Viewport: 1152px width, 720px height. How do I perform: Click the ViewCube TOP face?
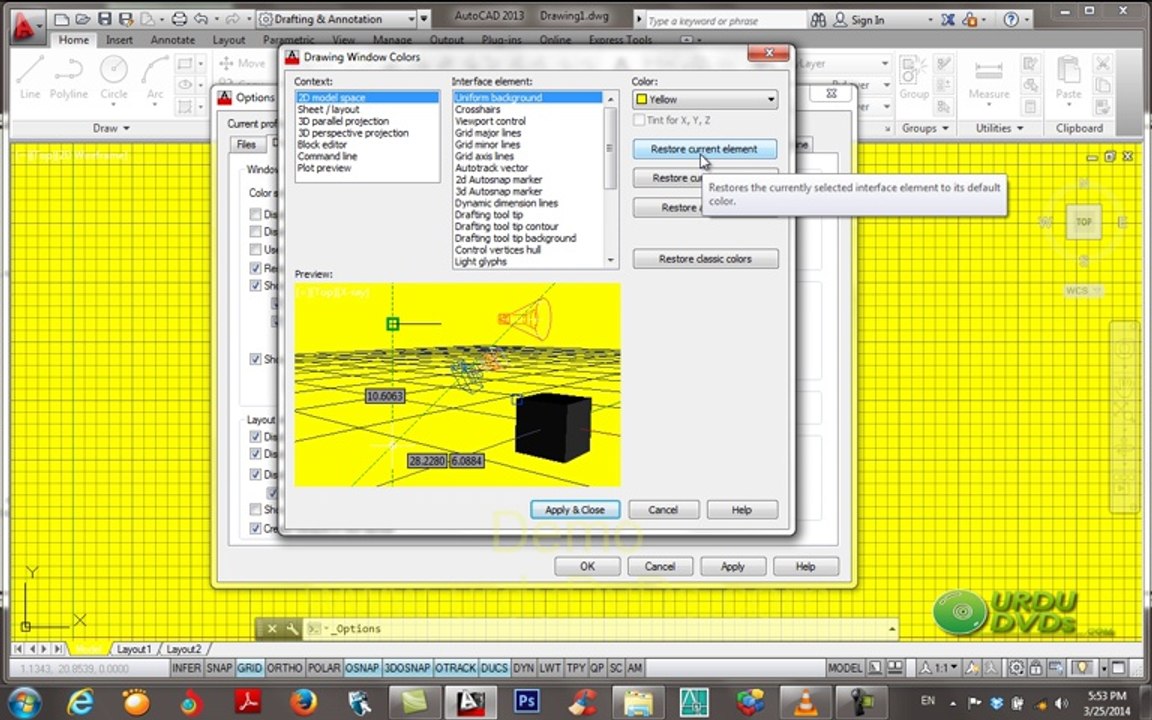(1084, 222)
